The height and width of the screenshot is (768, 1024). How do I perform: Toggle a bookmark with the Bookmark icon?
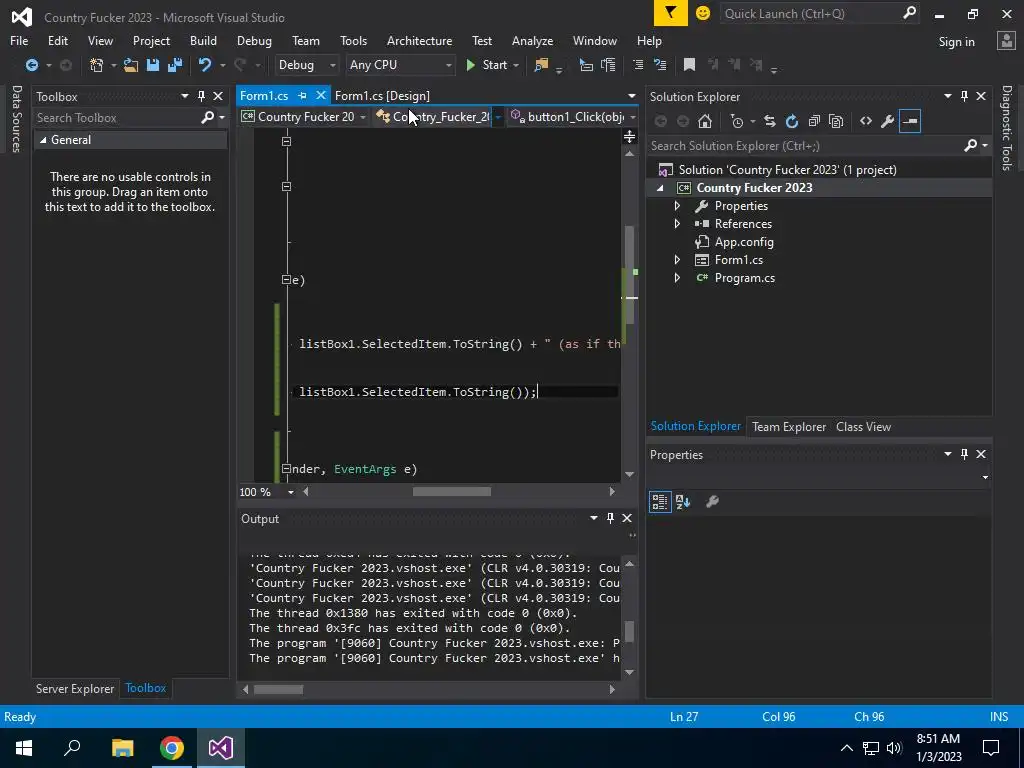[x=689, y=65]
